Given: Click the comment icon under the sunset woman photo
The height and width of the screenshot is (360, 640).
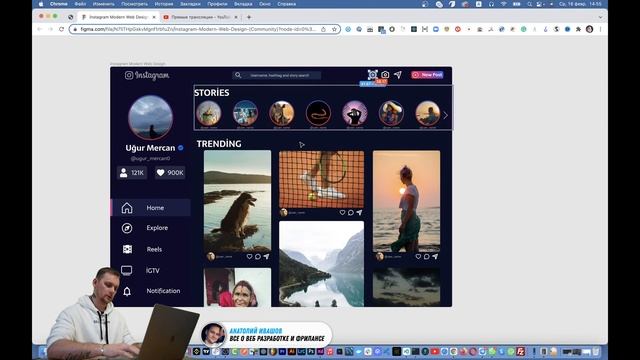Looking at the screenshot, I should [427, 257].
